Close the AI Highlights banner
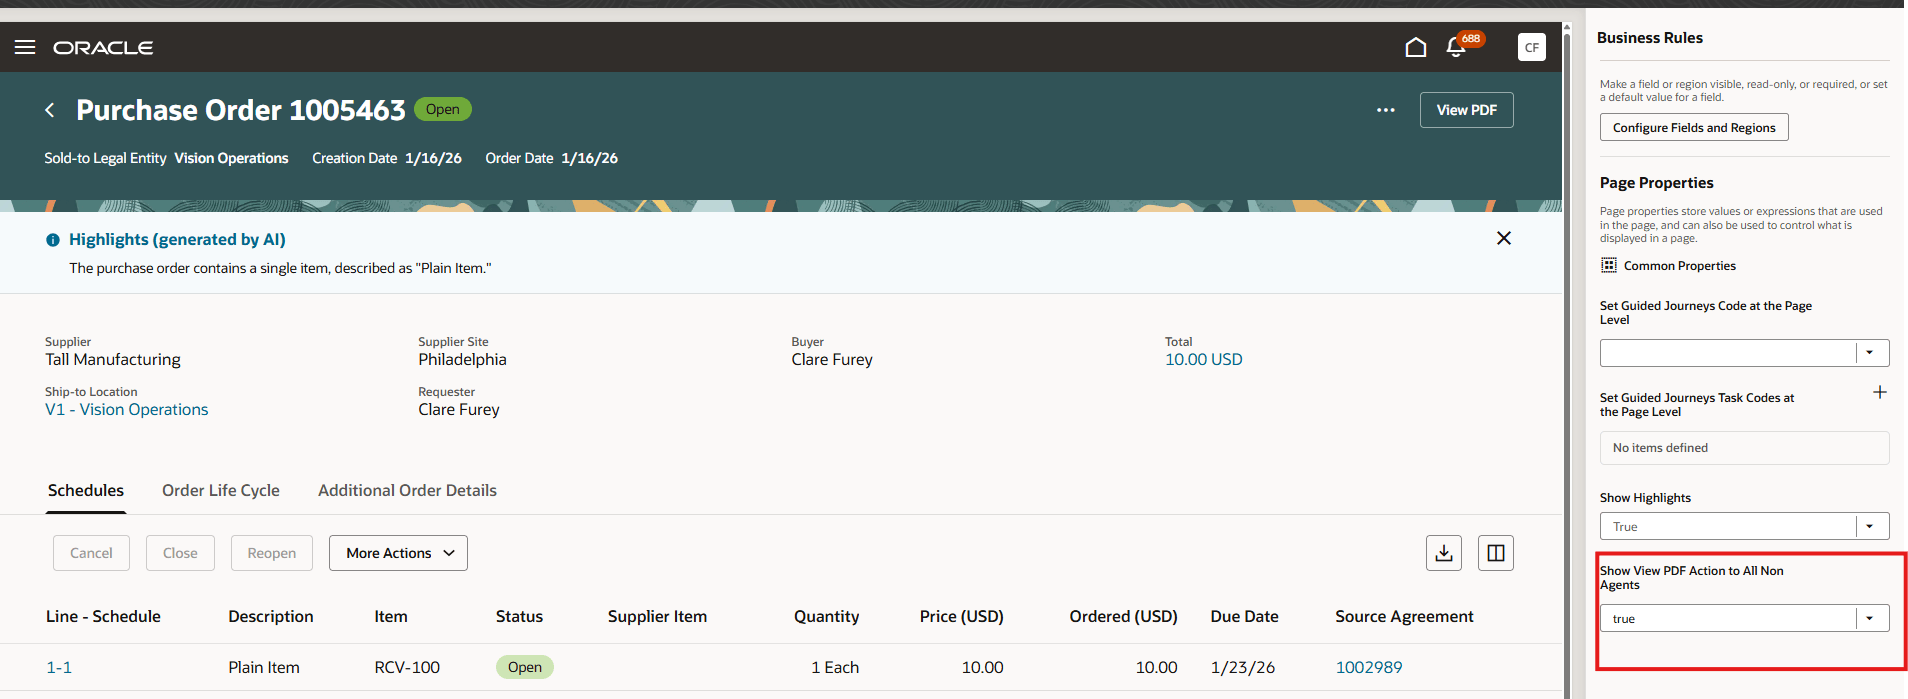Screen dimensions: 1908x699 click(1503, 238)
